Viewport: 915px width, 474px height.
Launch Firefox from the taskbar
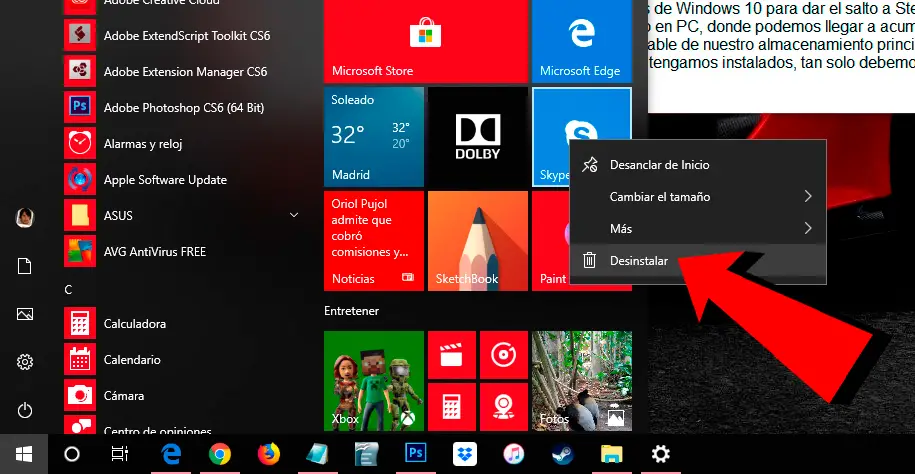click(269, 454)
